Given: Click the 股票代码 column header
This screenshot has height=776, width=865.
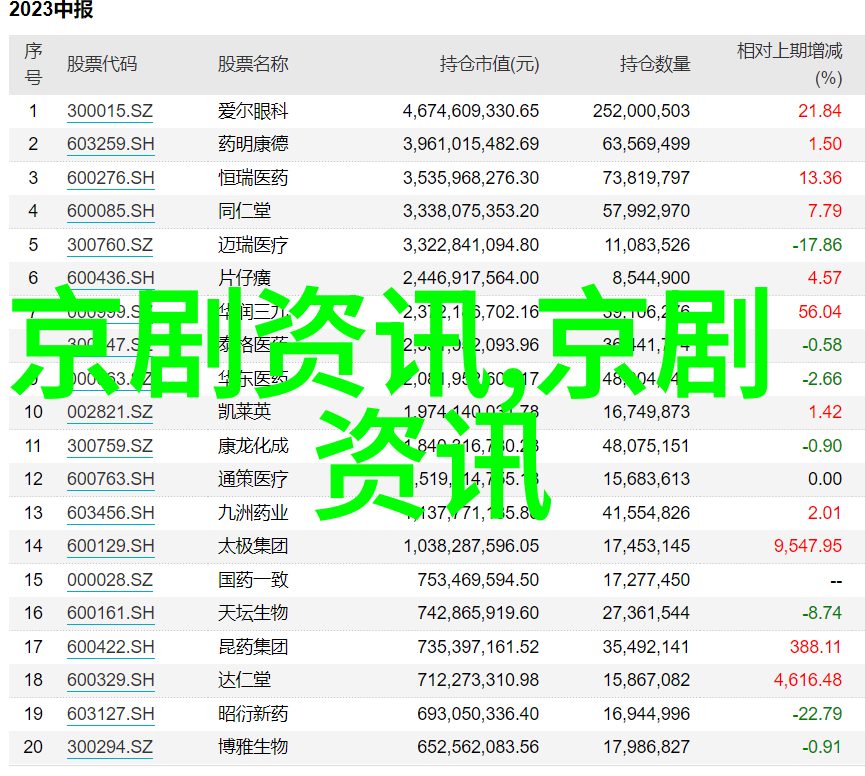Looking at the screenshot, I should click(x=102, y=64).
